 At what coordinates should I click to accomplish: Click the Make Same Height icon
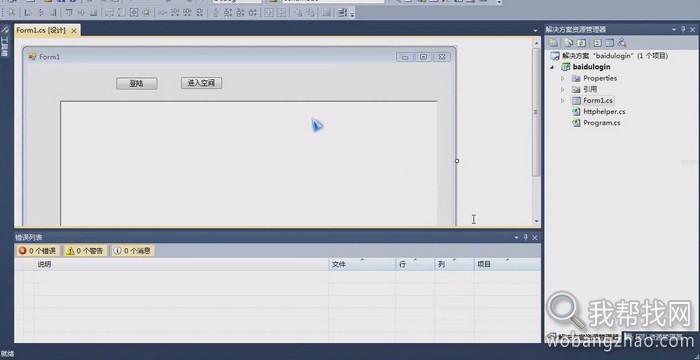click(121, 13)
